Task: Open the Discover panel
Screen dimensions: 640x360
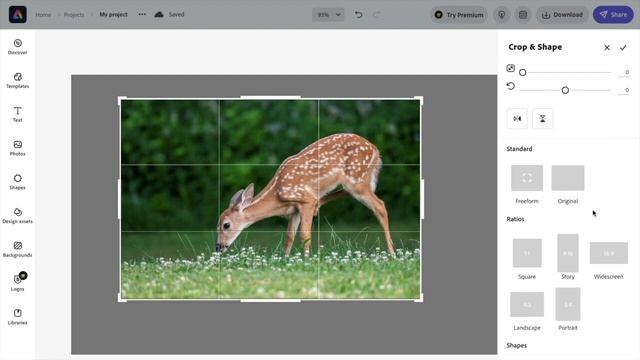Action: (18, 47)
